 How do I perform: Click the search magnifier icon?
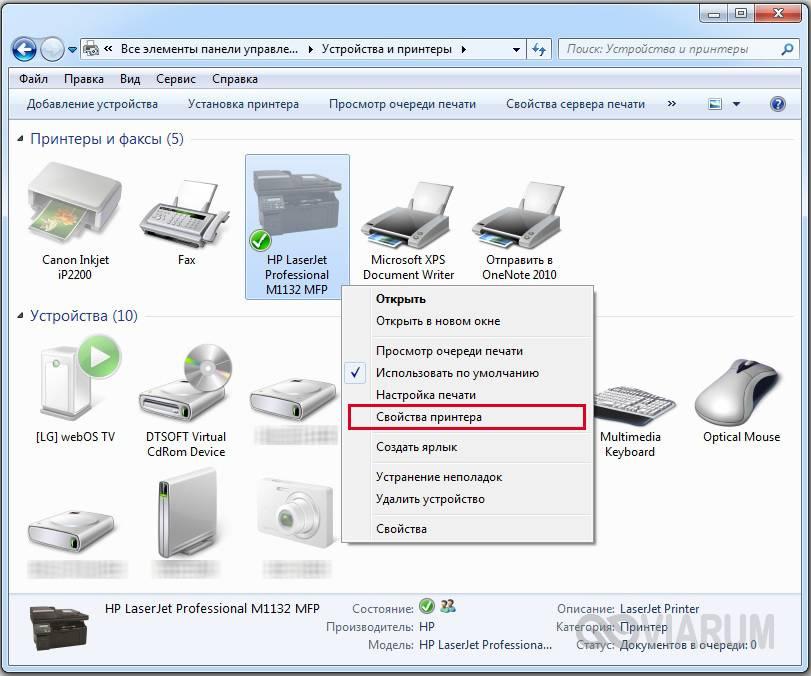787,49
